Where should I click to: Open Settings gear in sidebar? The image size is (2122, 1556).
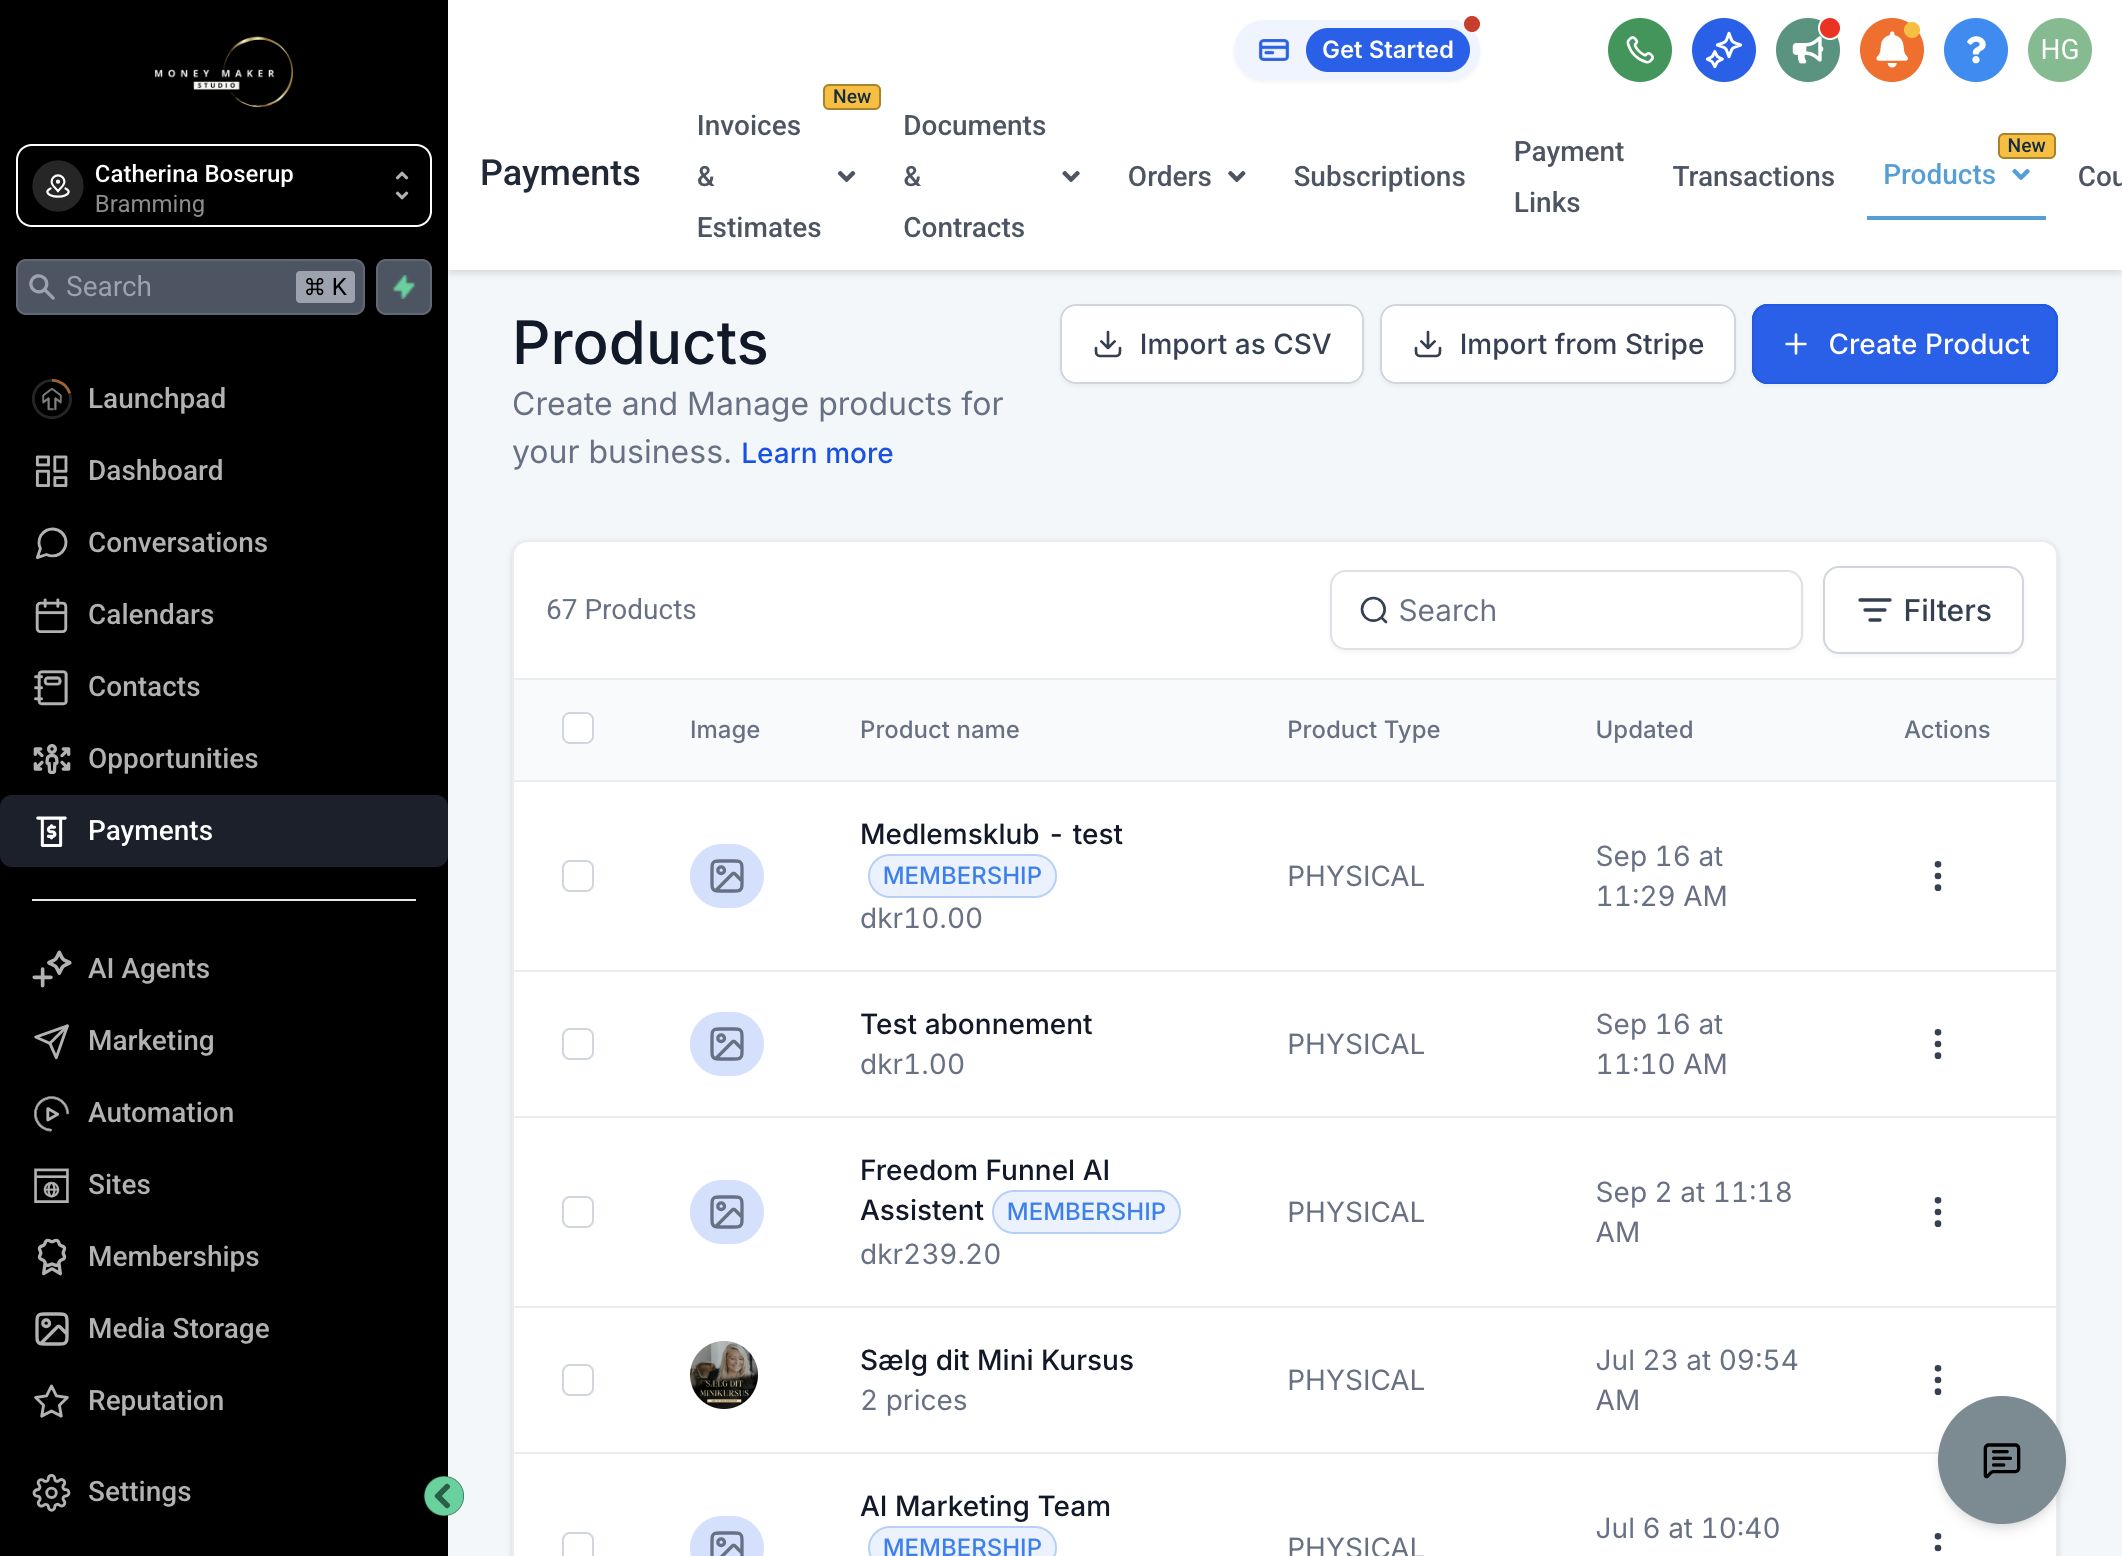pos(51,1492)
